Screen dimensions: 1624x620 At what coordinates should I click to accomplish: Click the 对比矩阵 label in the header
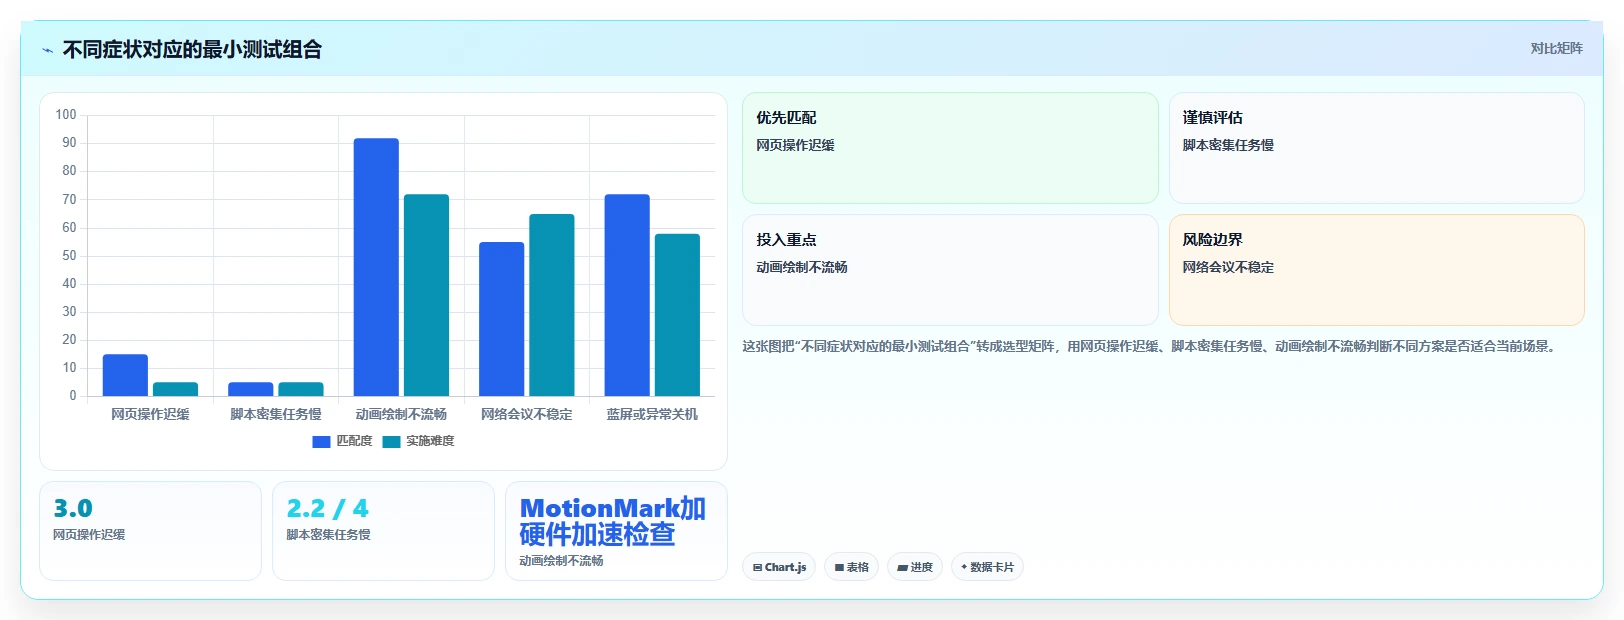point(1556,49)
